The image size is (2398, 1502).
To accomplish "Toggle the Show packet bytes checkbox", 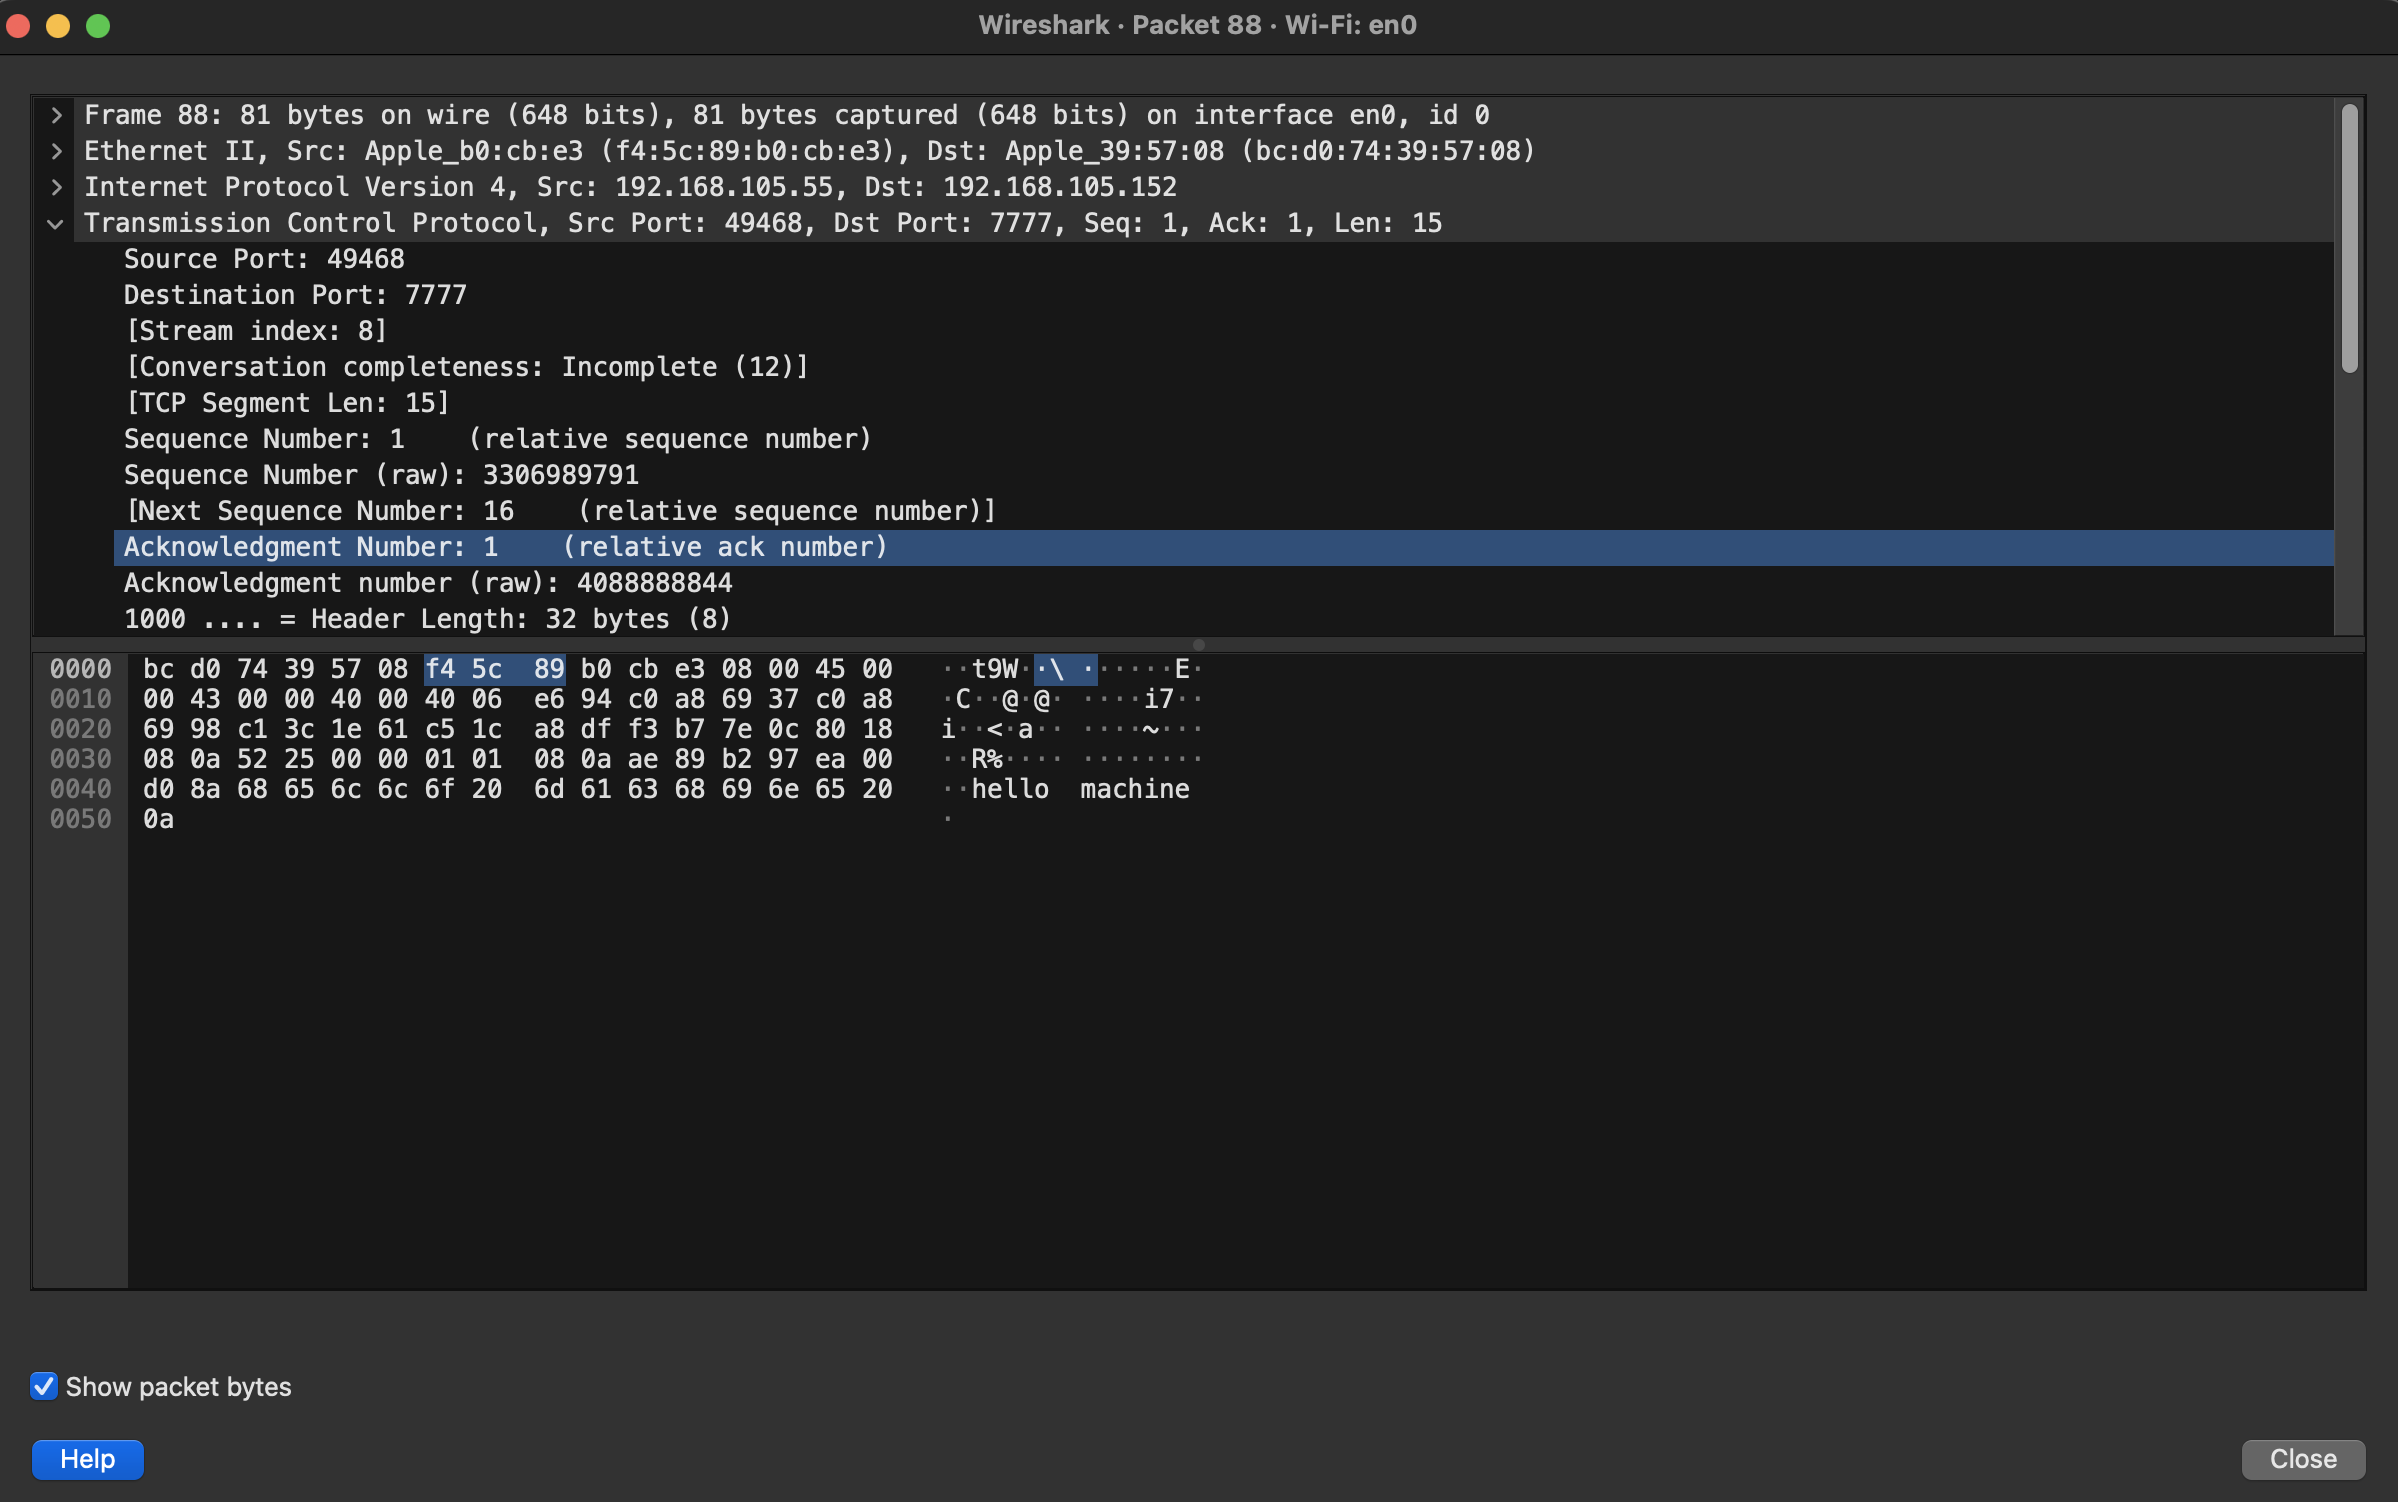I will coord(44,1386).
